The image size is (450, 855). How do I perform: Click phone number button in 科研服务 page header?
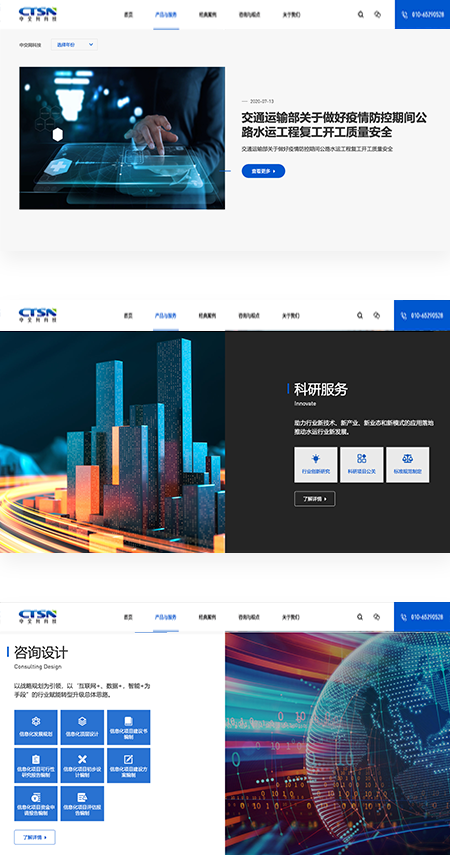(422, 315)
